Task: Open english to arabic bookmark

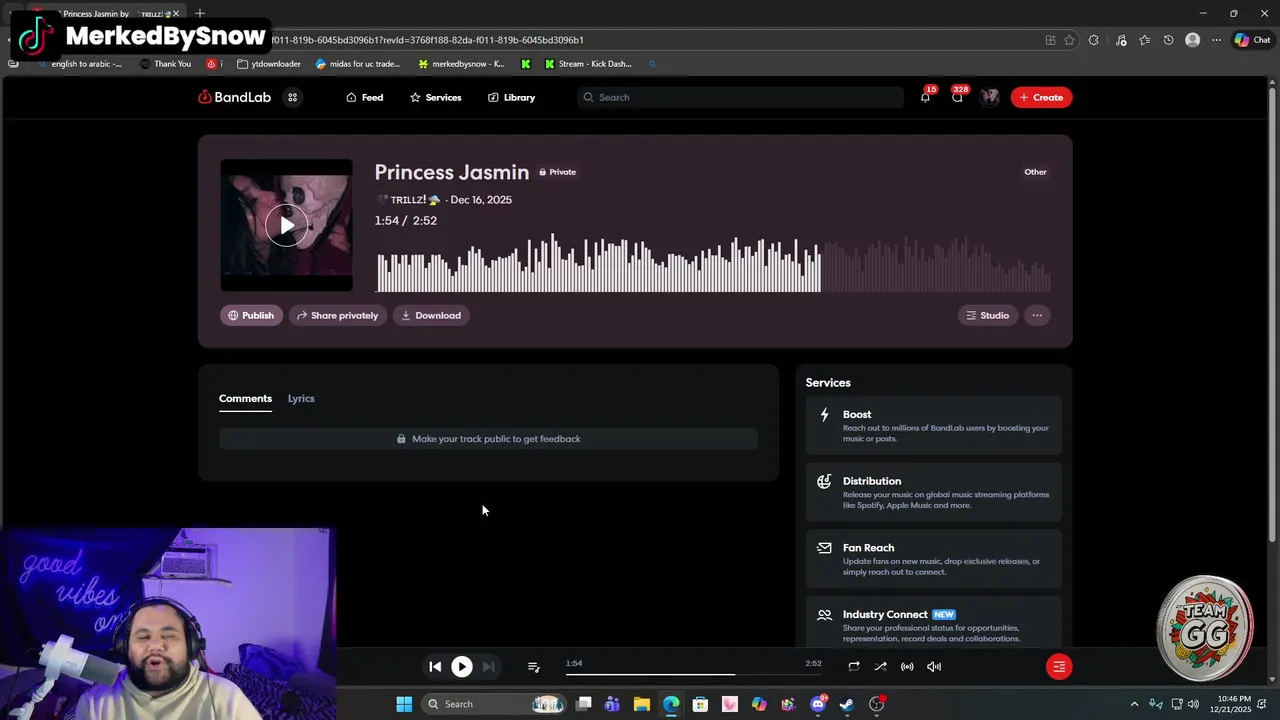Action: click(x=79, y=64)
